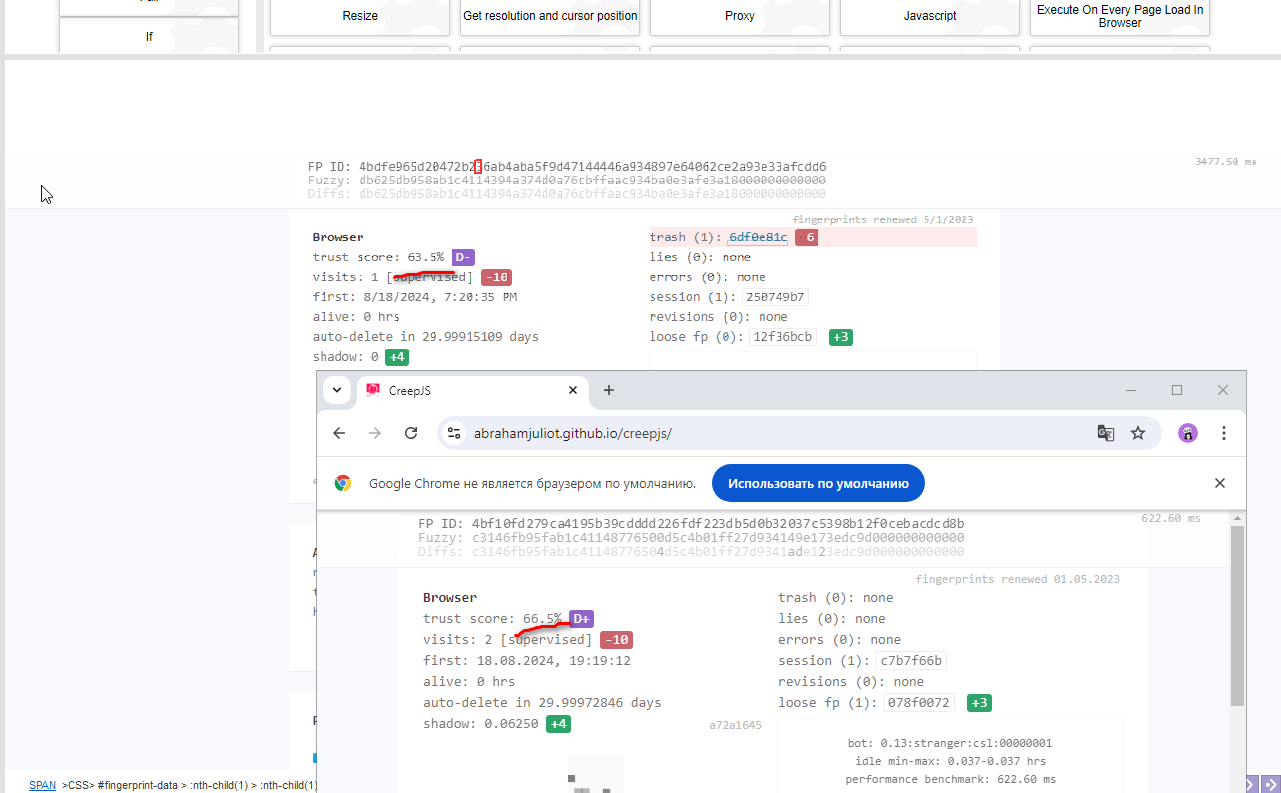Close the CreepJS tab
Viewport: 1281px width, 793px height.
click(x=573, y=390)
